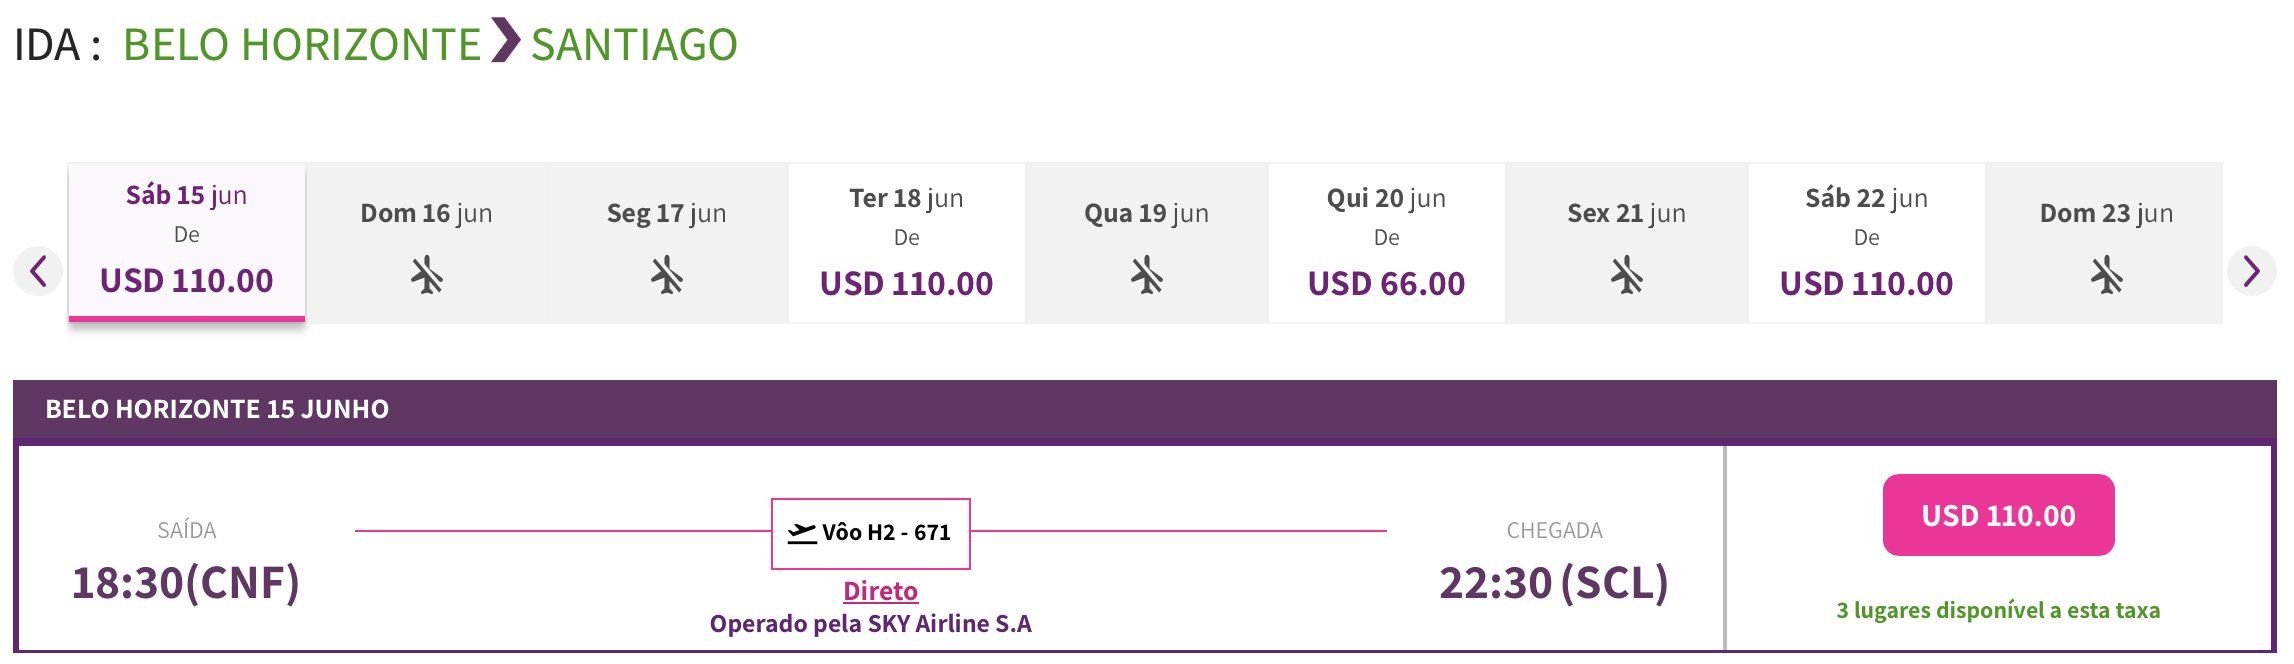Click the Vôo H2 - 671 flight box
The height and width of the screenshot is (664, 2294).
871,533
